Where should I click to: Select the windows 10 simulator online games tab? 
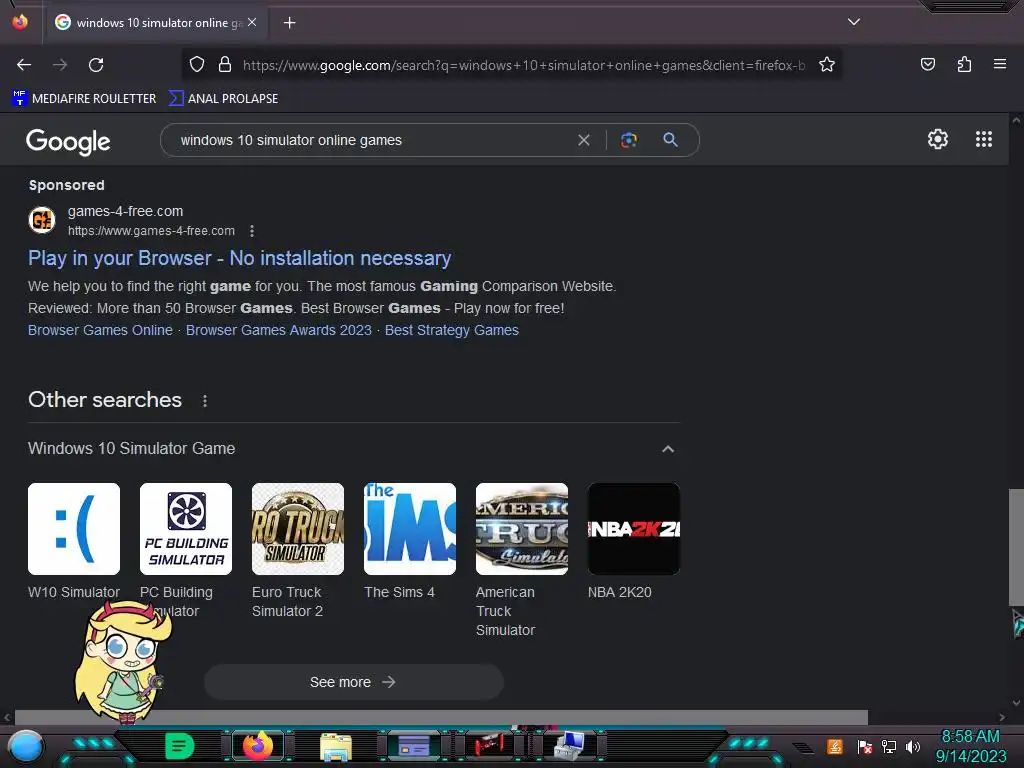point(155,23)
